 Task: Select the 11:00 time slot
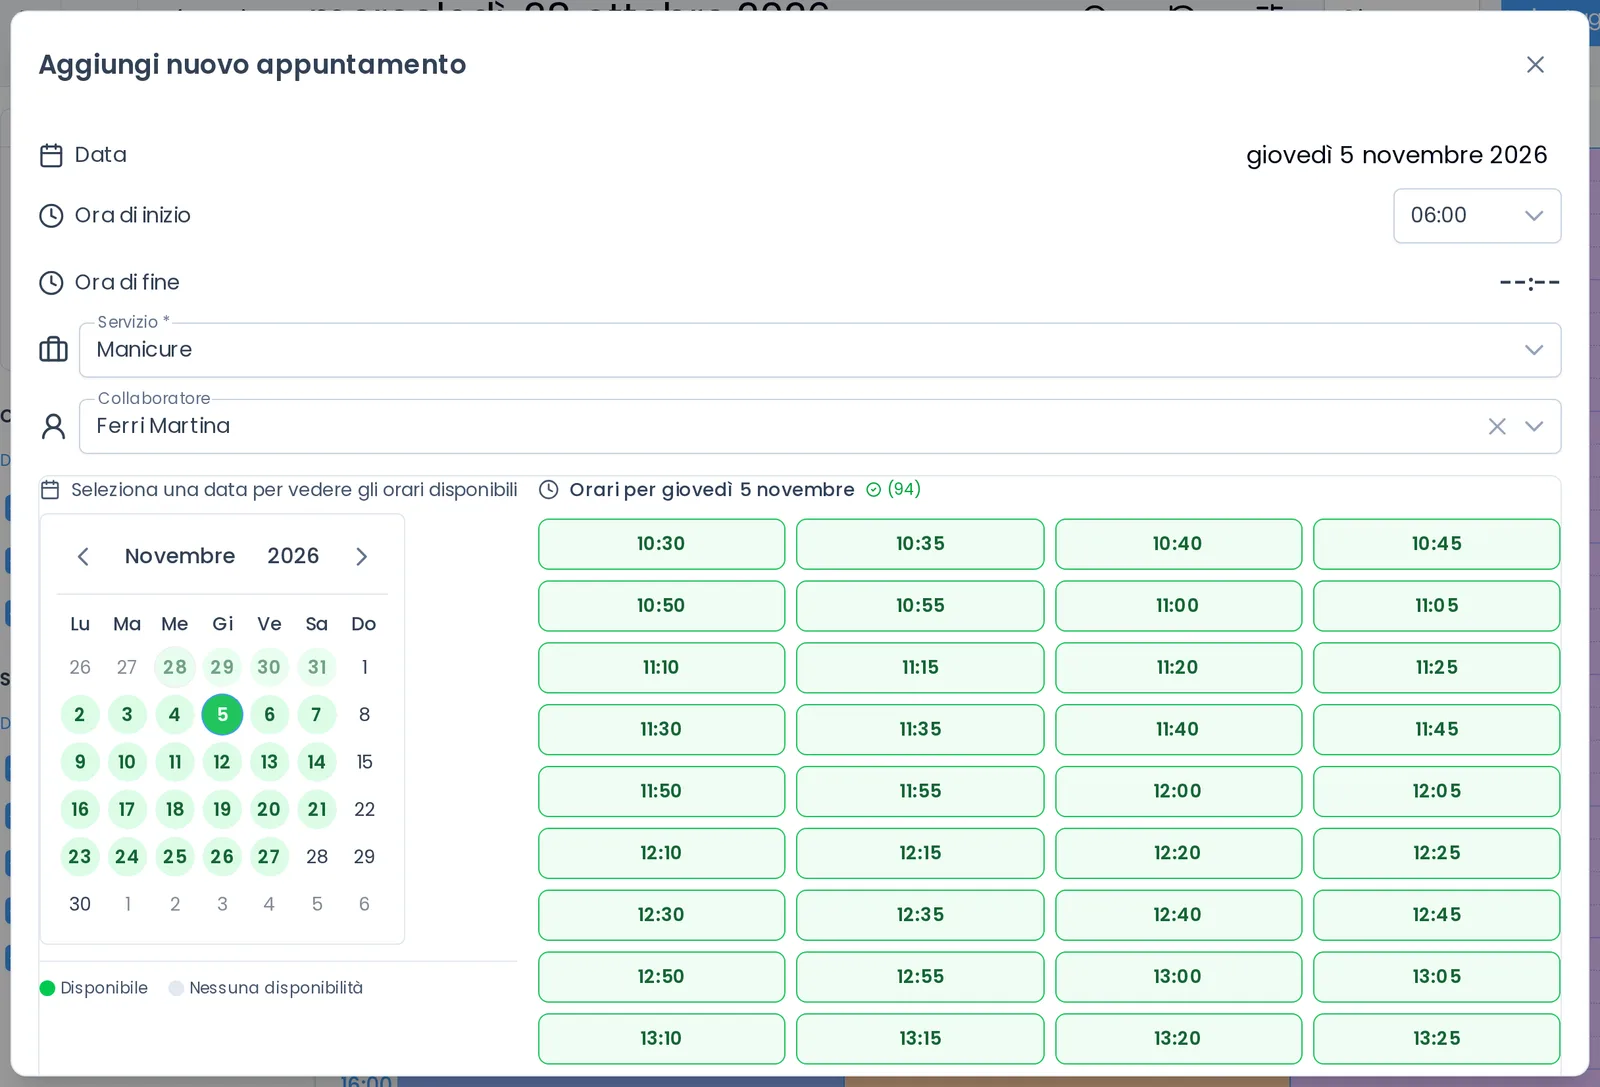pyautogui.click(x=1178, y=606)
